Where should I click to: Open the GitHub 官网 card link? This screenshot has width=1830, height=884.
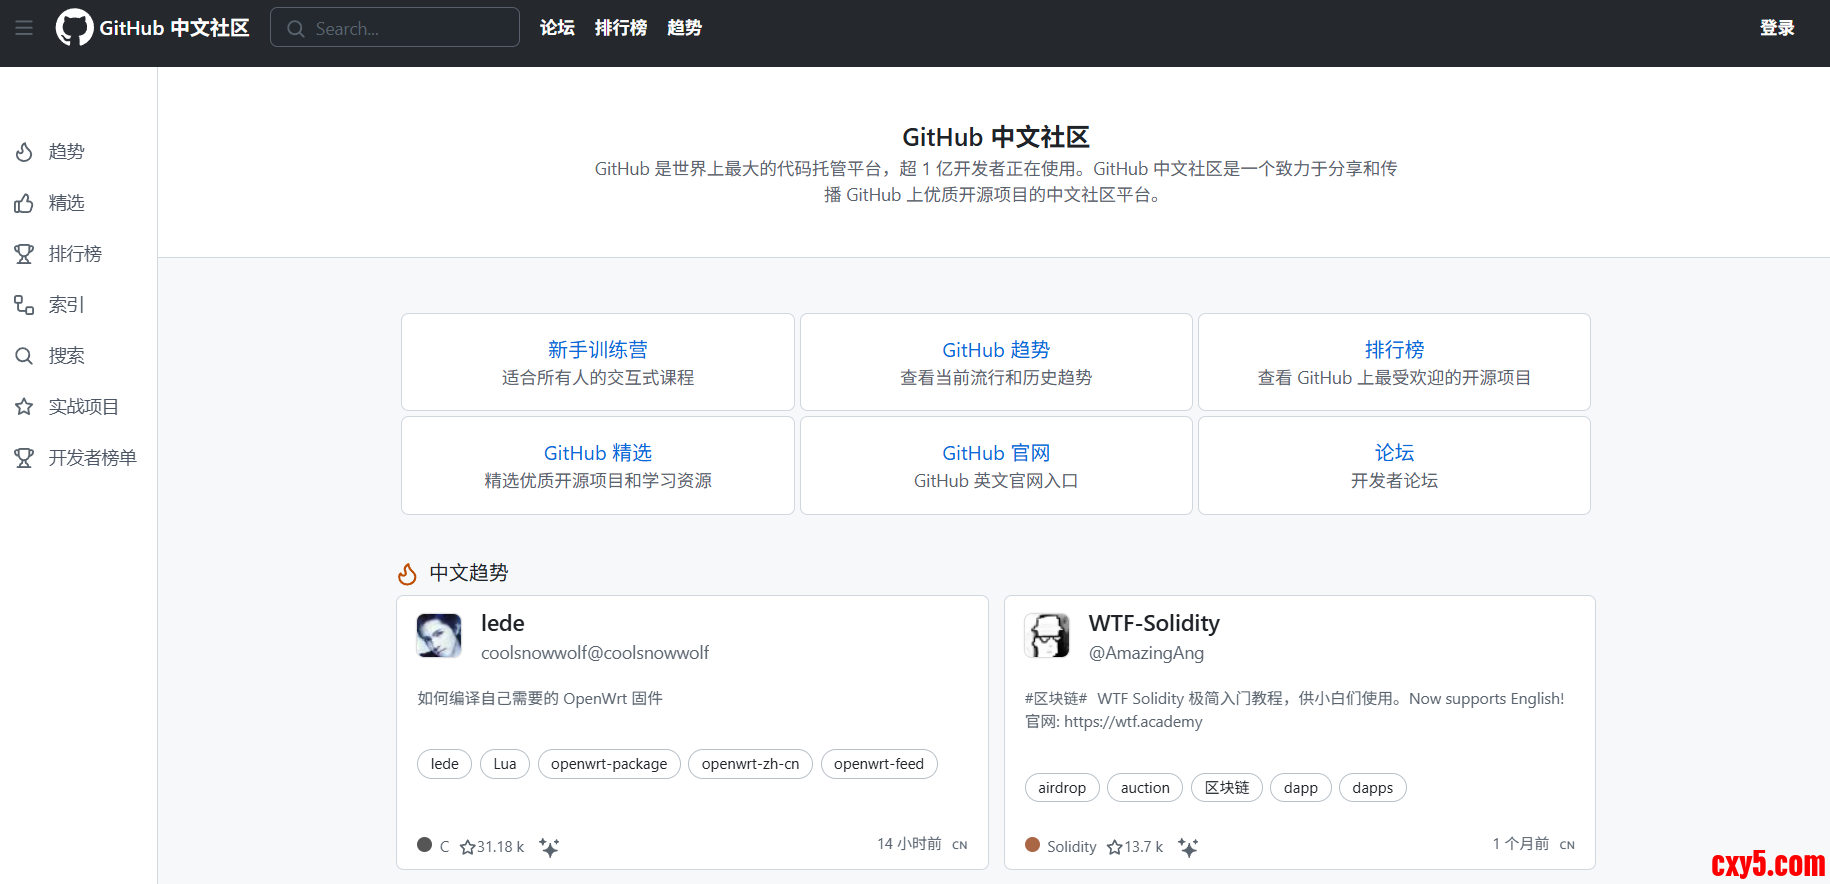(x=996, y=453)
